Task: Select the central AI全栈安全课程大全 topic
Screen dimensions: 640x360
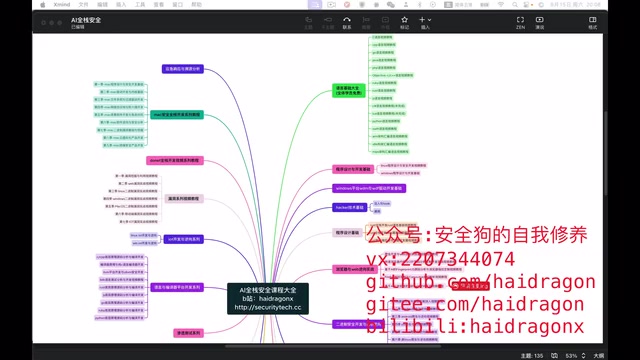Action: click(x=268, y=298)
